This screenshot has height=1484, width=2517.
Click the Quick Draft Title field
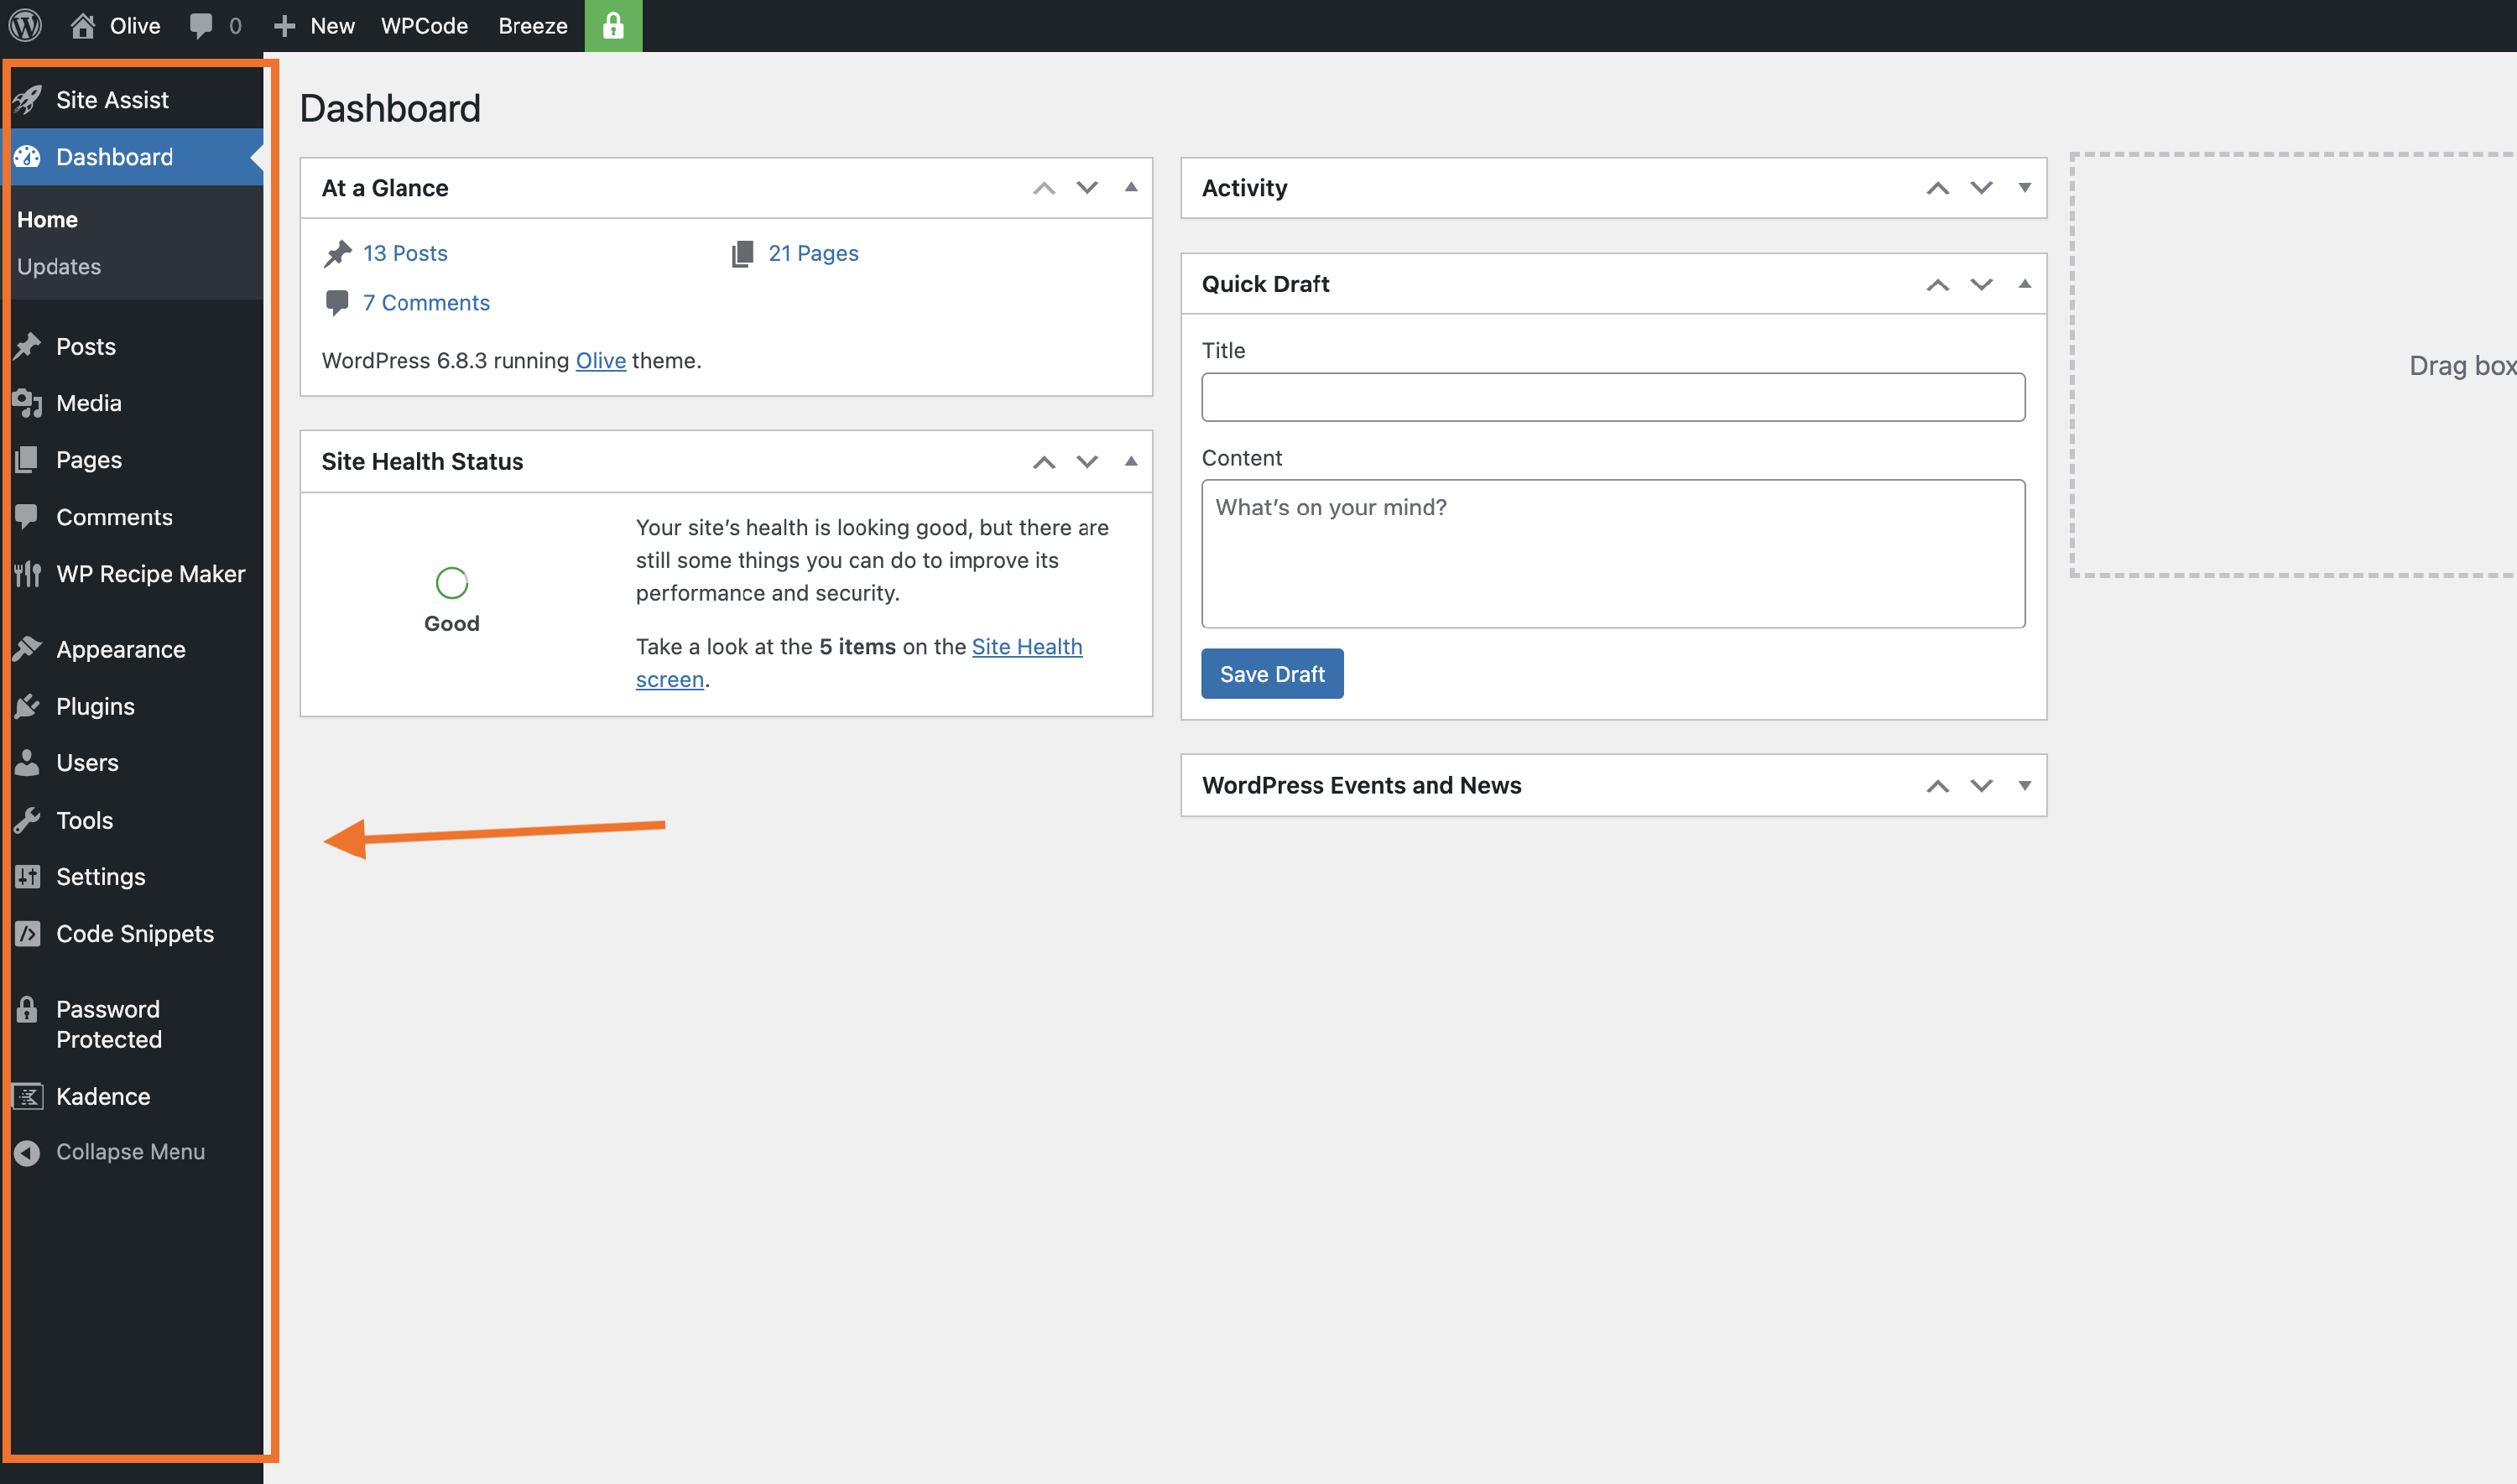pos(1612,397)
